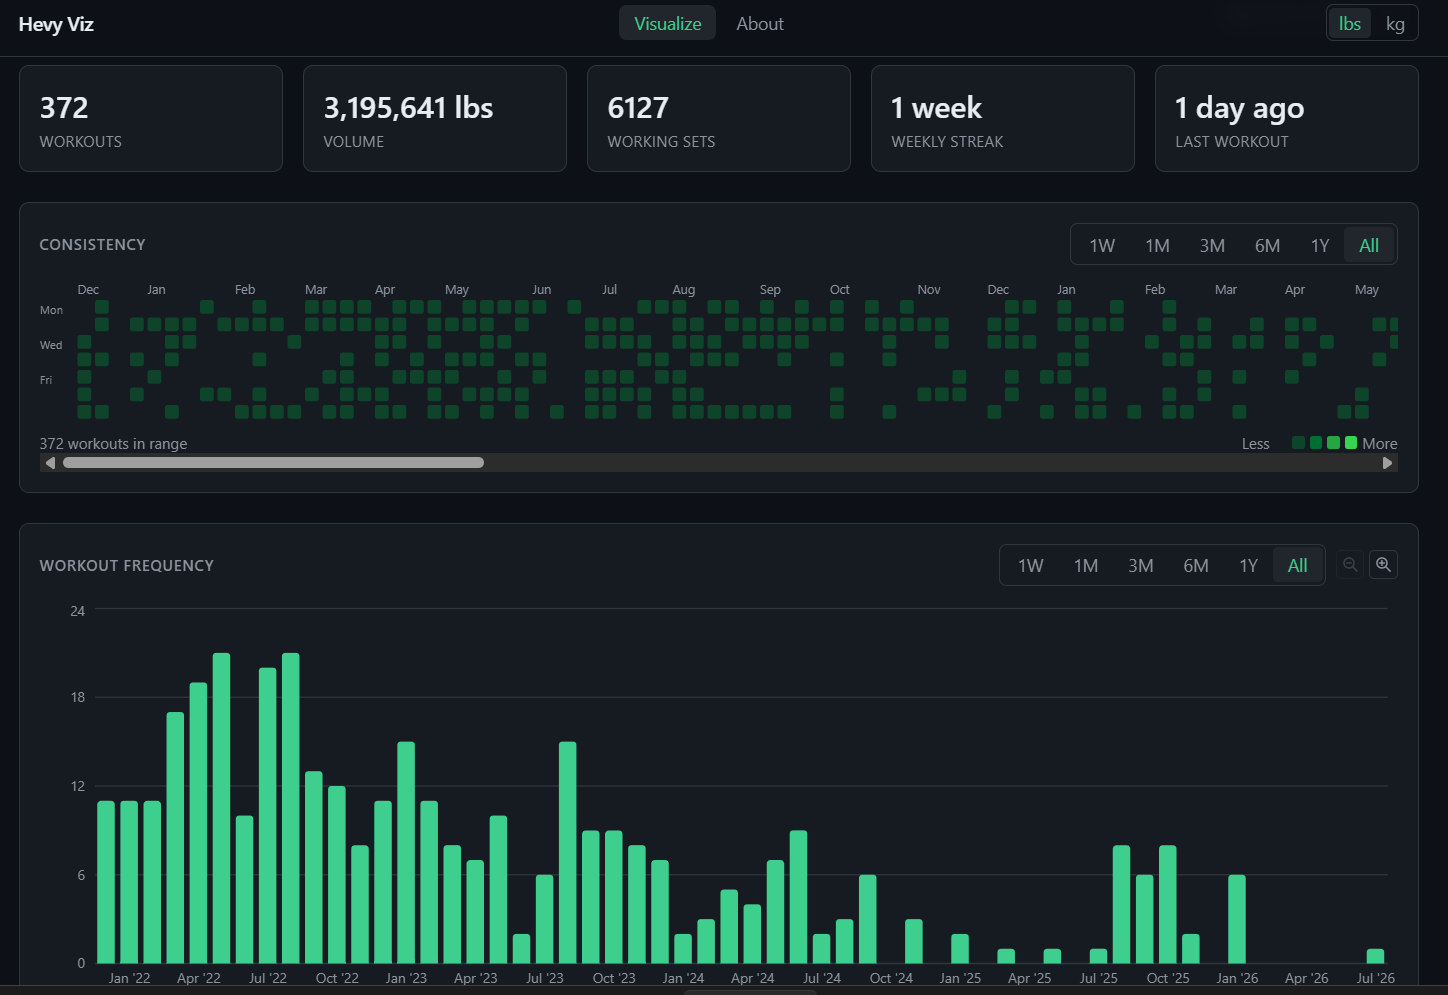The image size is (1448, 995).
Task: Click the Aug month label in heatmap
Action: (x=684, y=290)
